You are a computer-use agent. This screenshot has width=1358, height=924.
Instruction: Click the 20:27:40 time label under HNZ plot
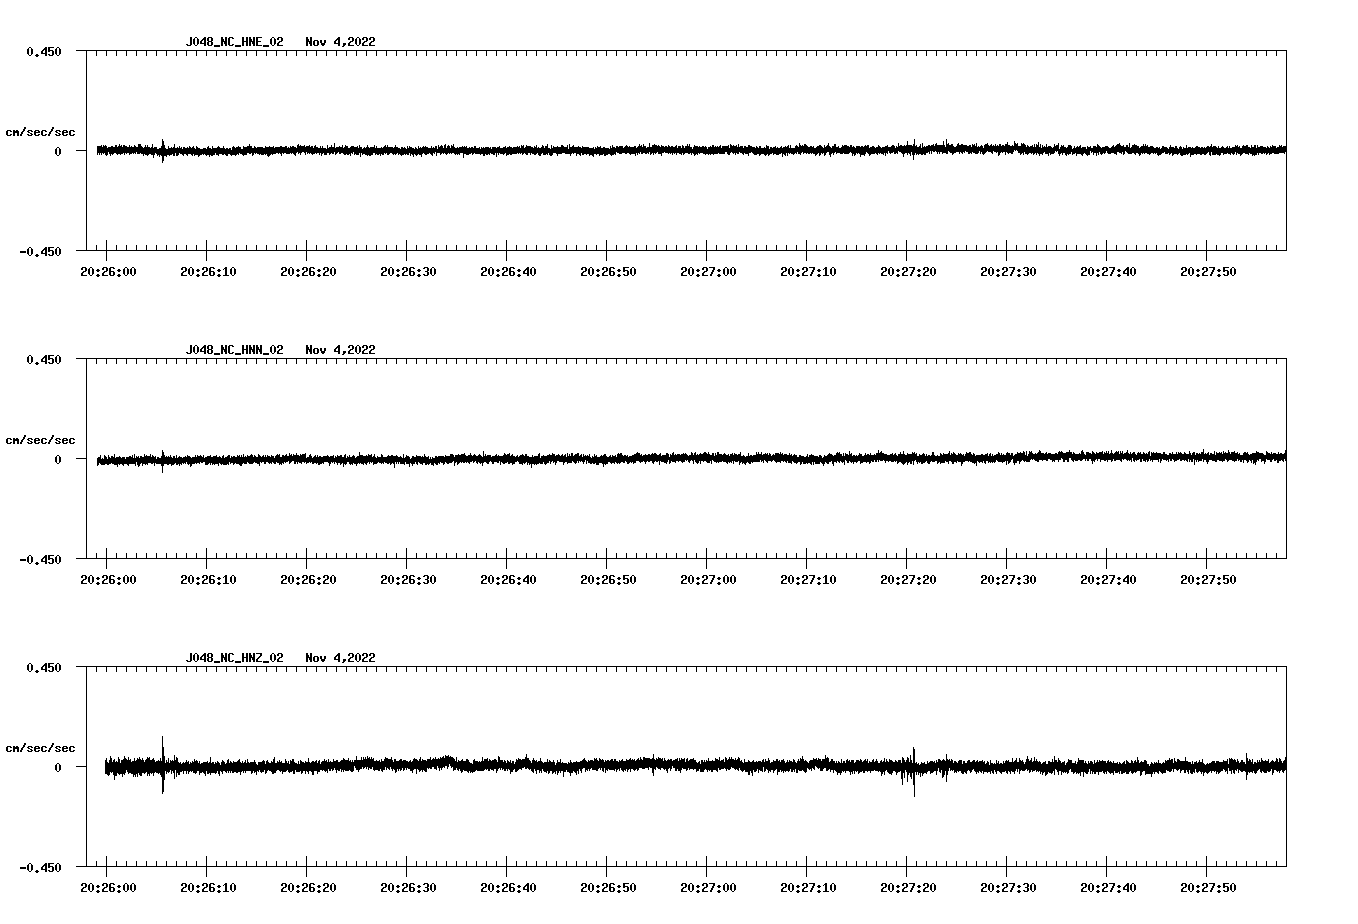click(x=1108, y=888)
